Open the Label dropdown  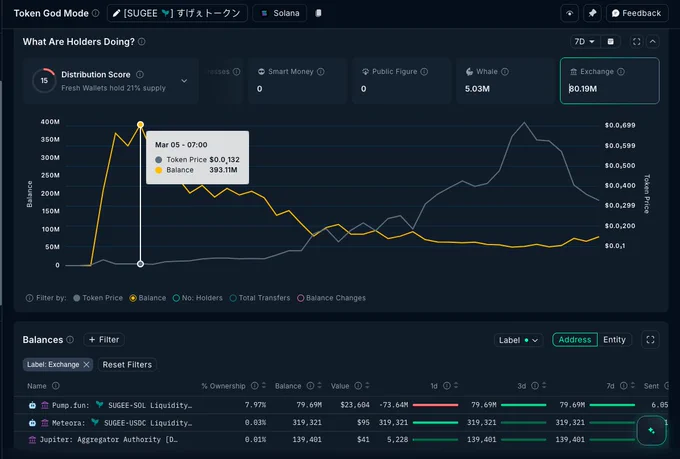(x=518, y=340)
